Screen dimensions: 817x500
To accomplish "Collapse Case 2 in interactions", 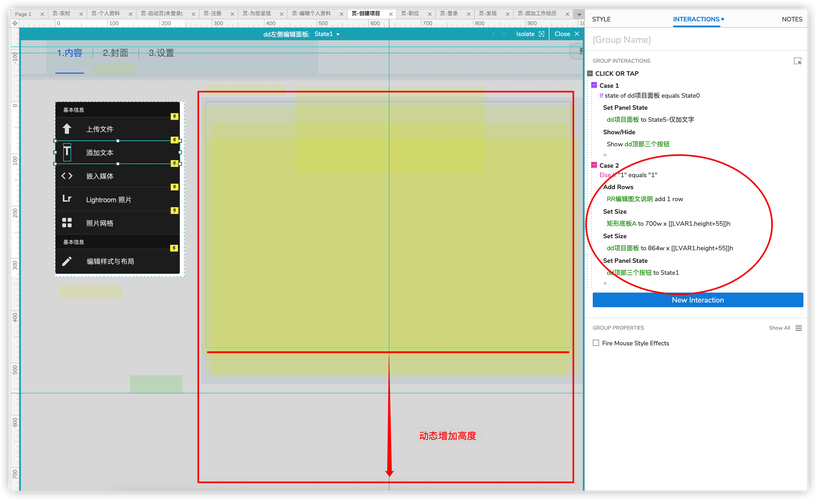I will [x=593, y=165].
